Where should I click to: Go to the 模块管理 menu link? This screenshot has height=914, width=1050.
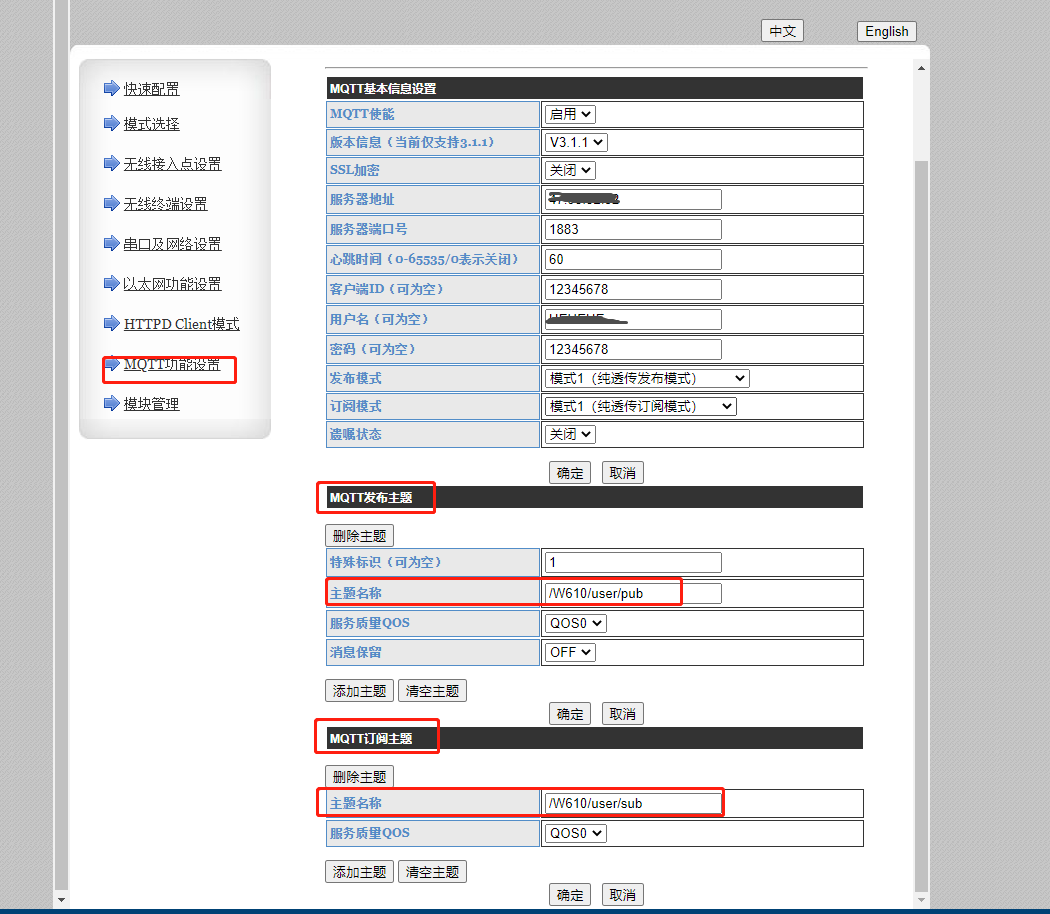tap(151, 404)
